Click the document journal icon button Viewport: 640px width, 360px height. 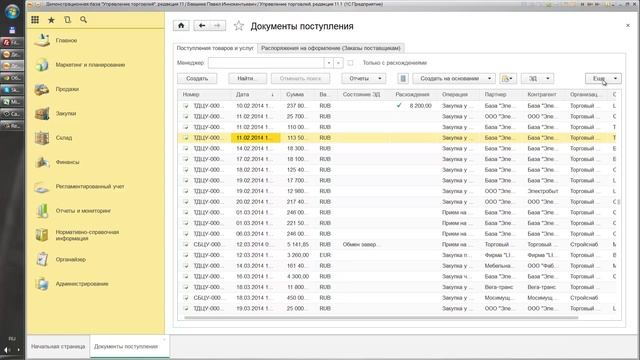pos(403,78)
